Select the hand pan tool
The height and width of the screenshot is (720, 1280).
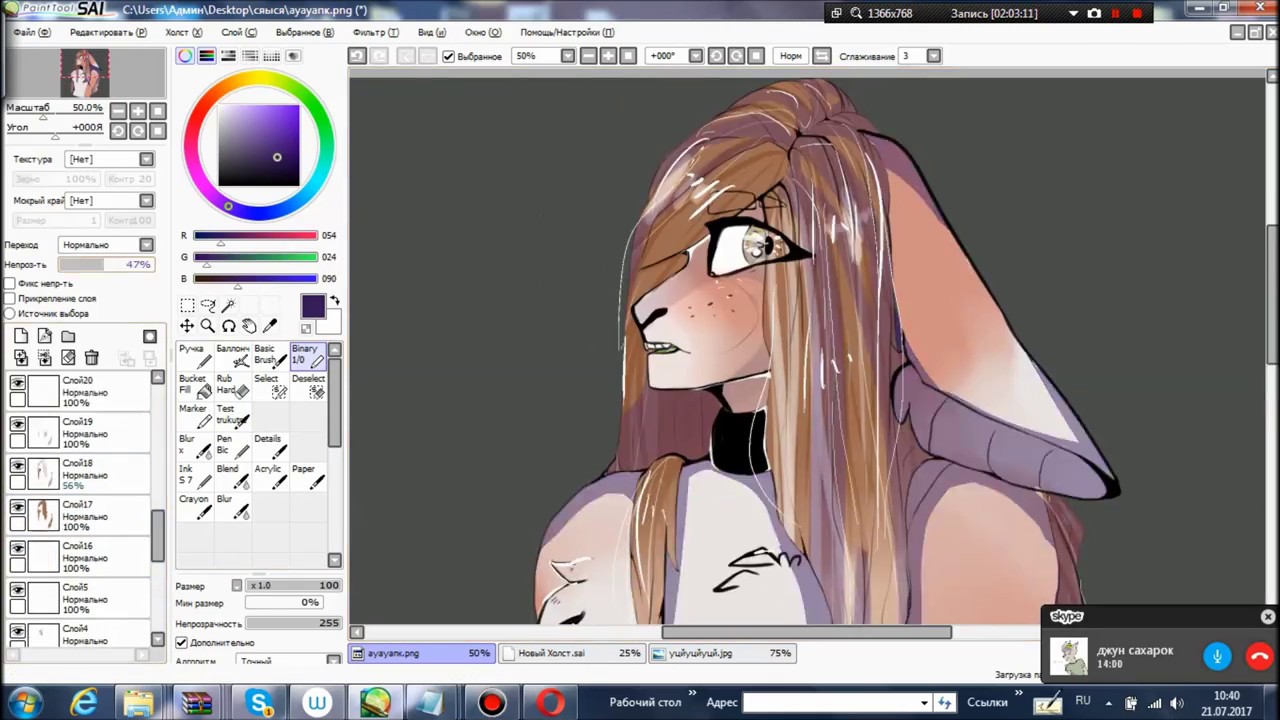[x=249, y=326]
